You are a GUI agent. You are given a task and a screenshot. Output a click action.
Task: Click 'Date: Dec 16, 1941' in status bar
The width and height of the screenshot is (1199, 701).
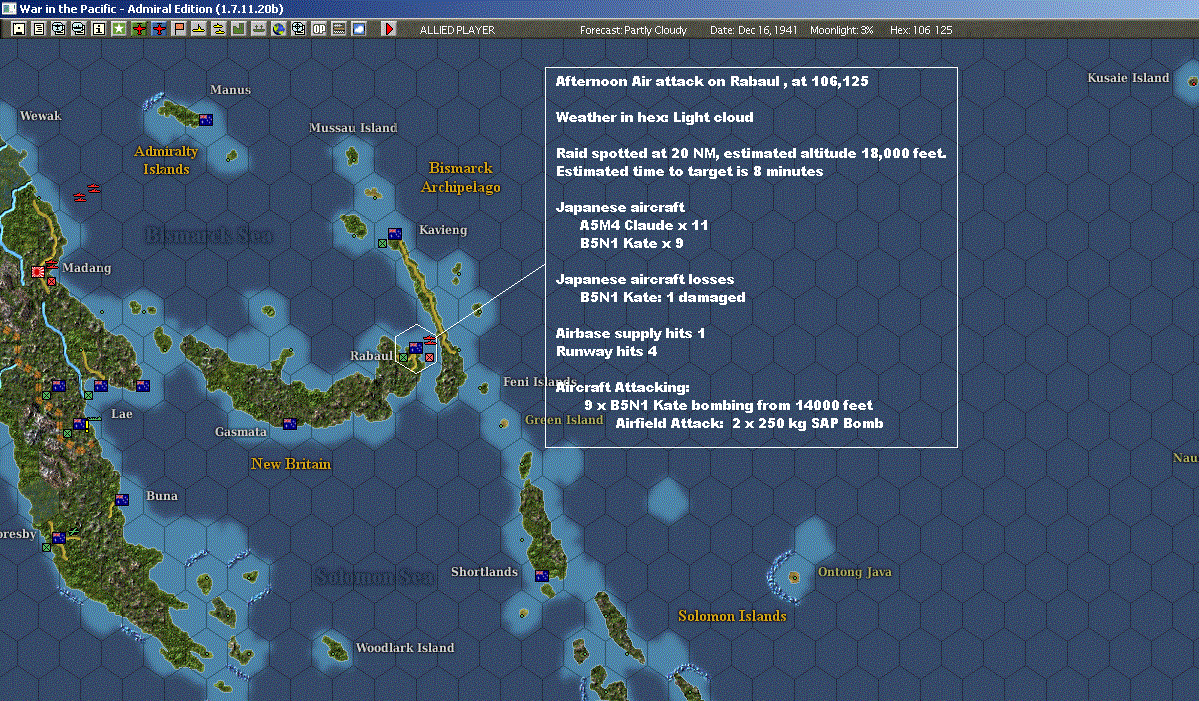(x=753, y=30)
